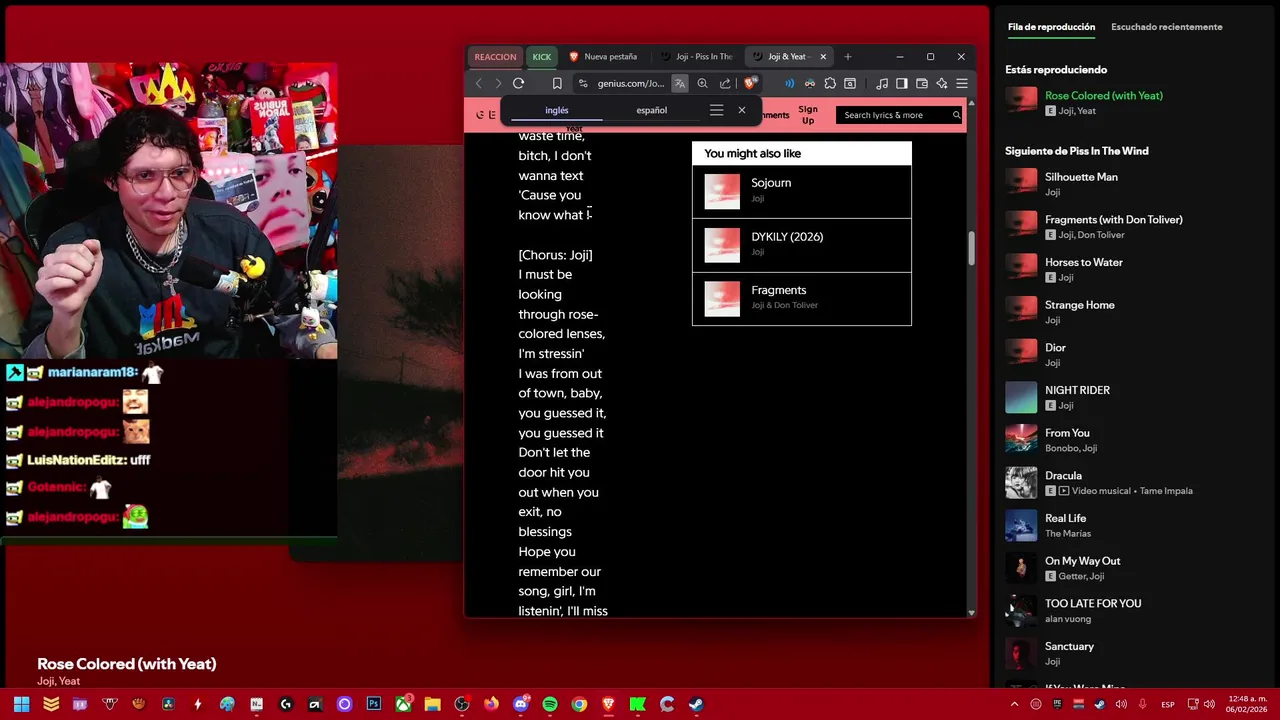This screenshot has width=1280, height=720.
Task: Close the translate popup
Action: pos(742,110)
